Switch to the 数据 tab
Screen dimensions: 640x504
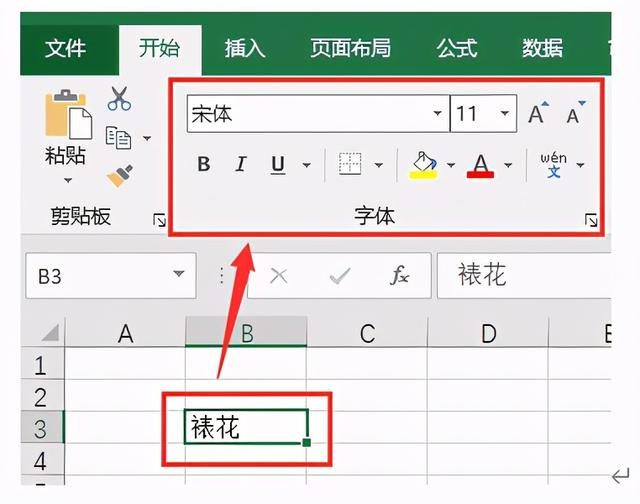pos(542,48)
